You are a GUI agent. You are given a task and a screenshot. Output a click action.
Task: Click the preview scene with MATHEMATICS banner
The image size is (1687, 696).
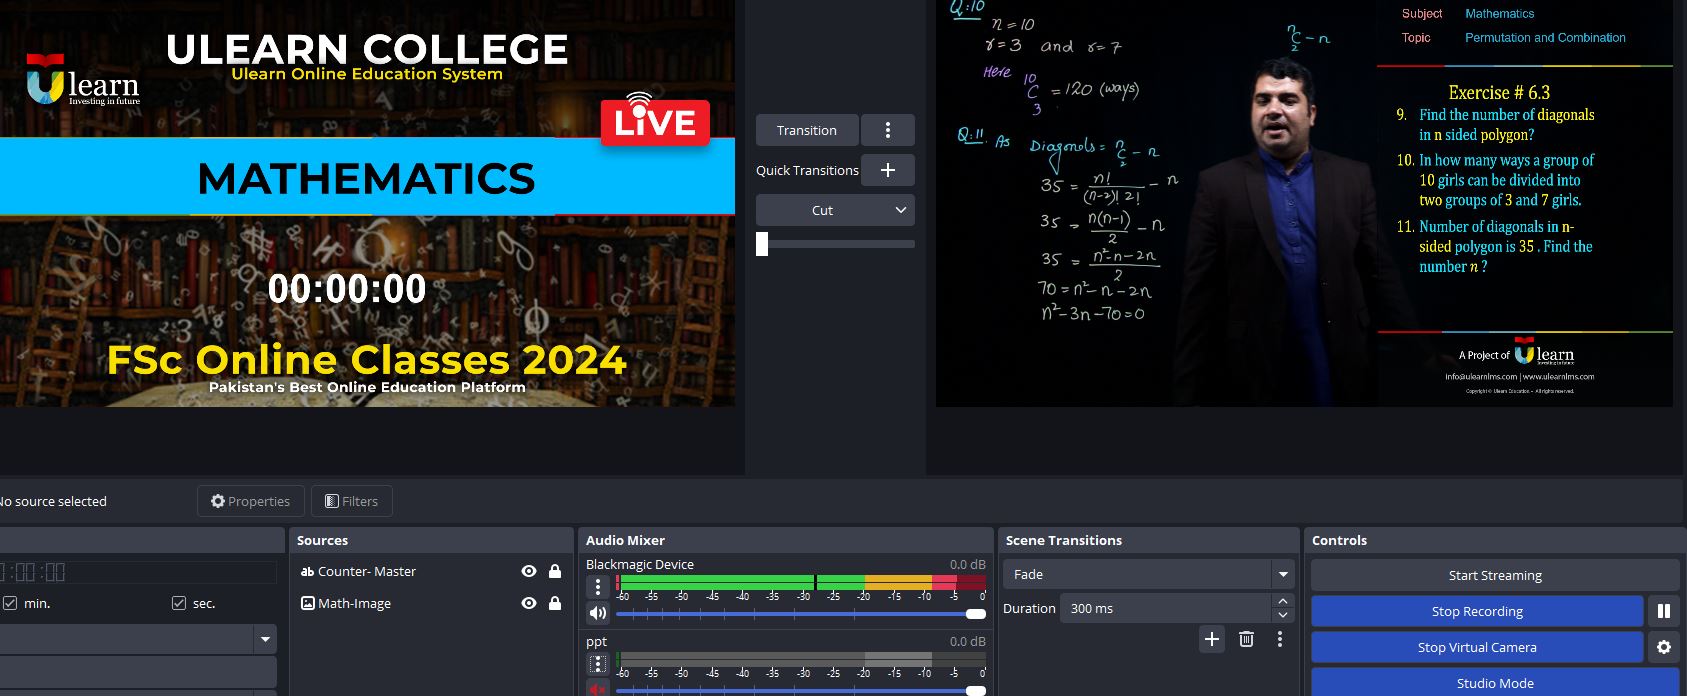pos(367,203)
